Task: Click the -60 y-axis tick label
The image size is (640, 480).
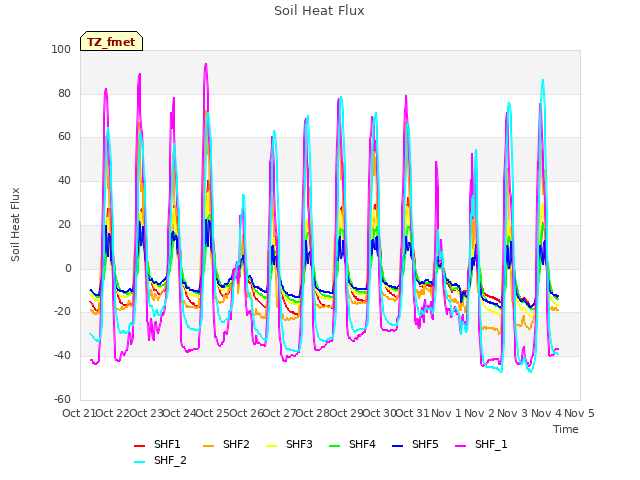Action: pyautogui.click(x=62, y=400)
